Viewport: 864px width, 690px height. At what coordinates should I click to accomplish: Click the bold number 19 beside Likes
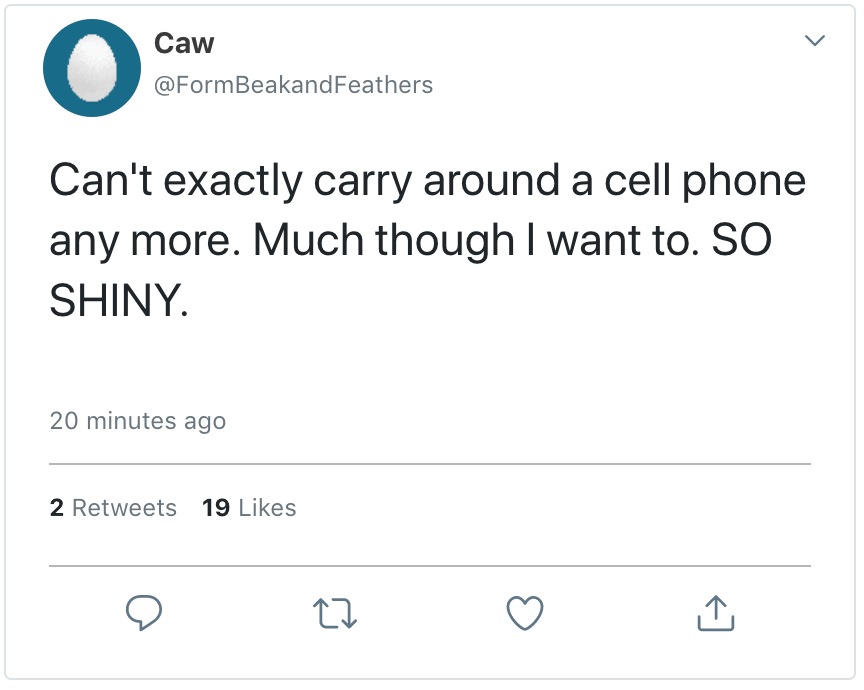[216, 508]
